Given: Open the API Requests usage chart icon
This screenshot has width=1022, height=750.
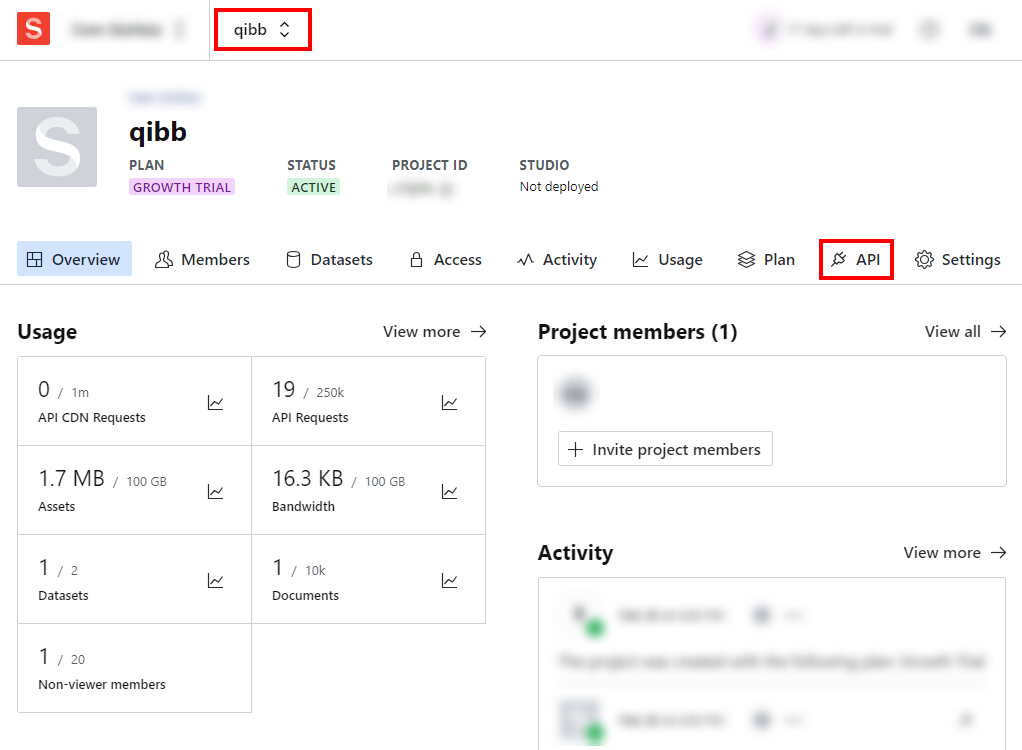Looking at the screenshot, I should pos(450,402).
